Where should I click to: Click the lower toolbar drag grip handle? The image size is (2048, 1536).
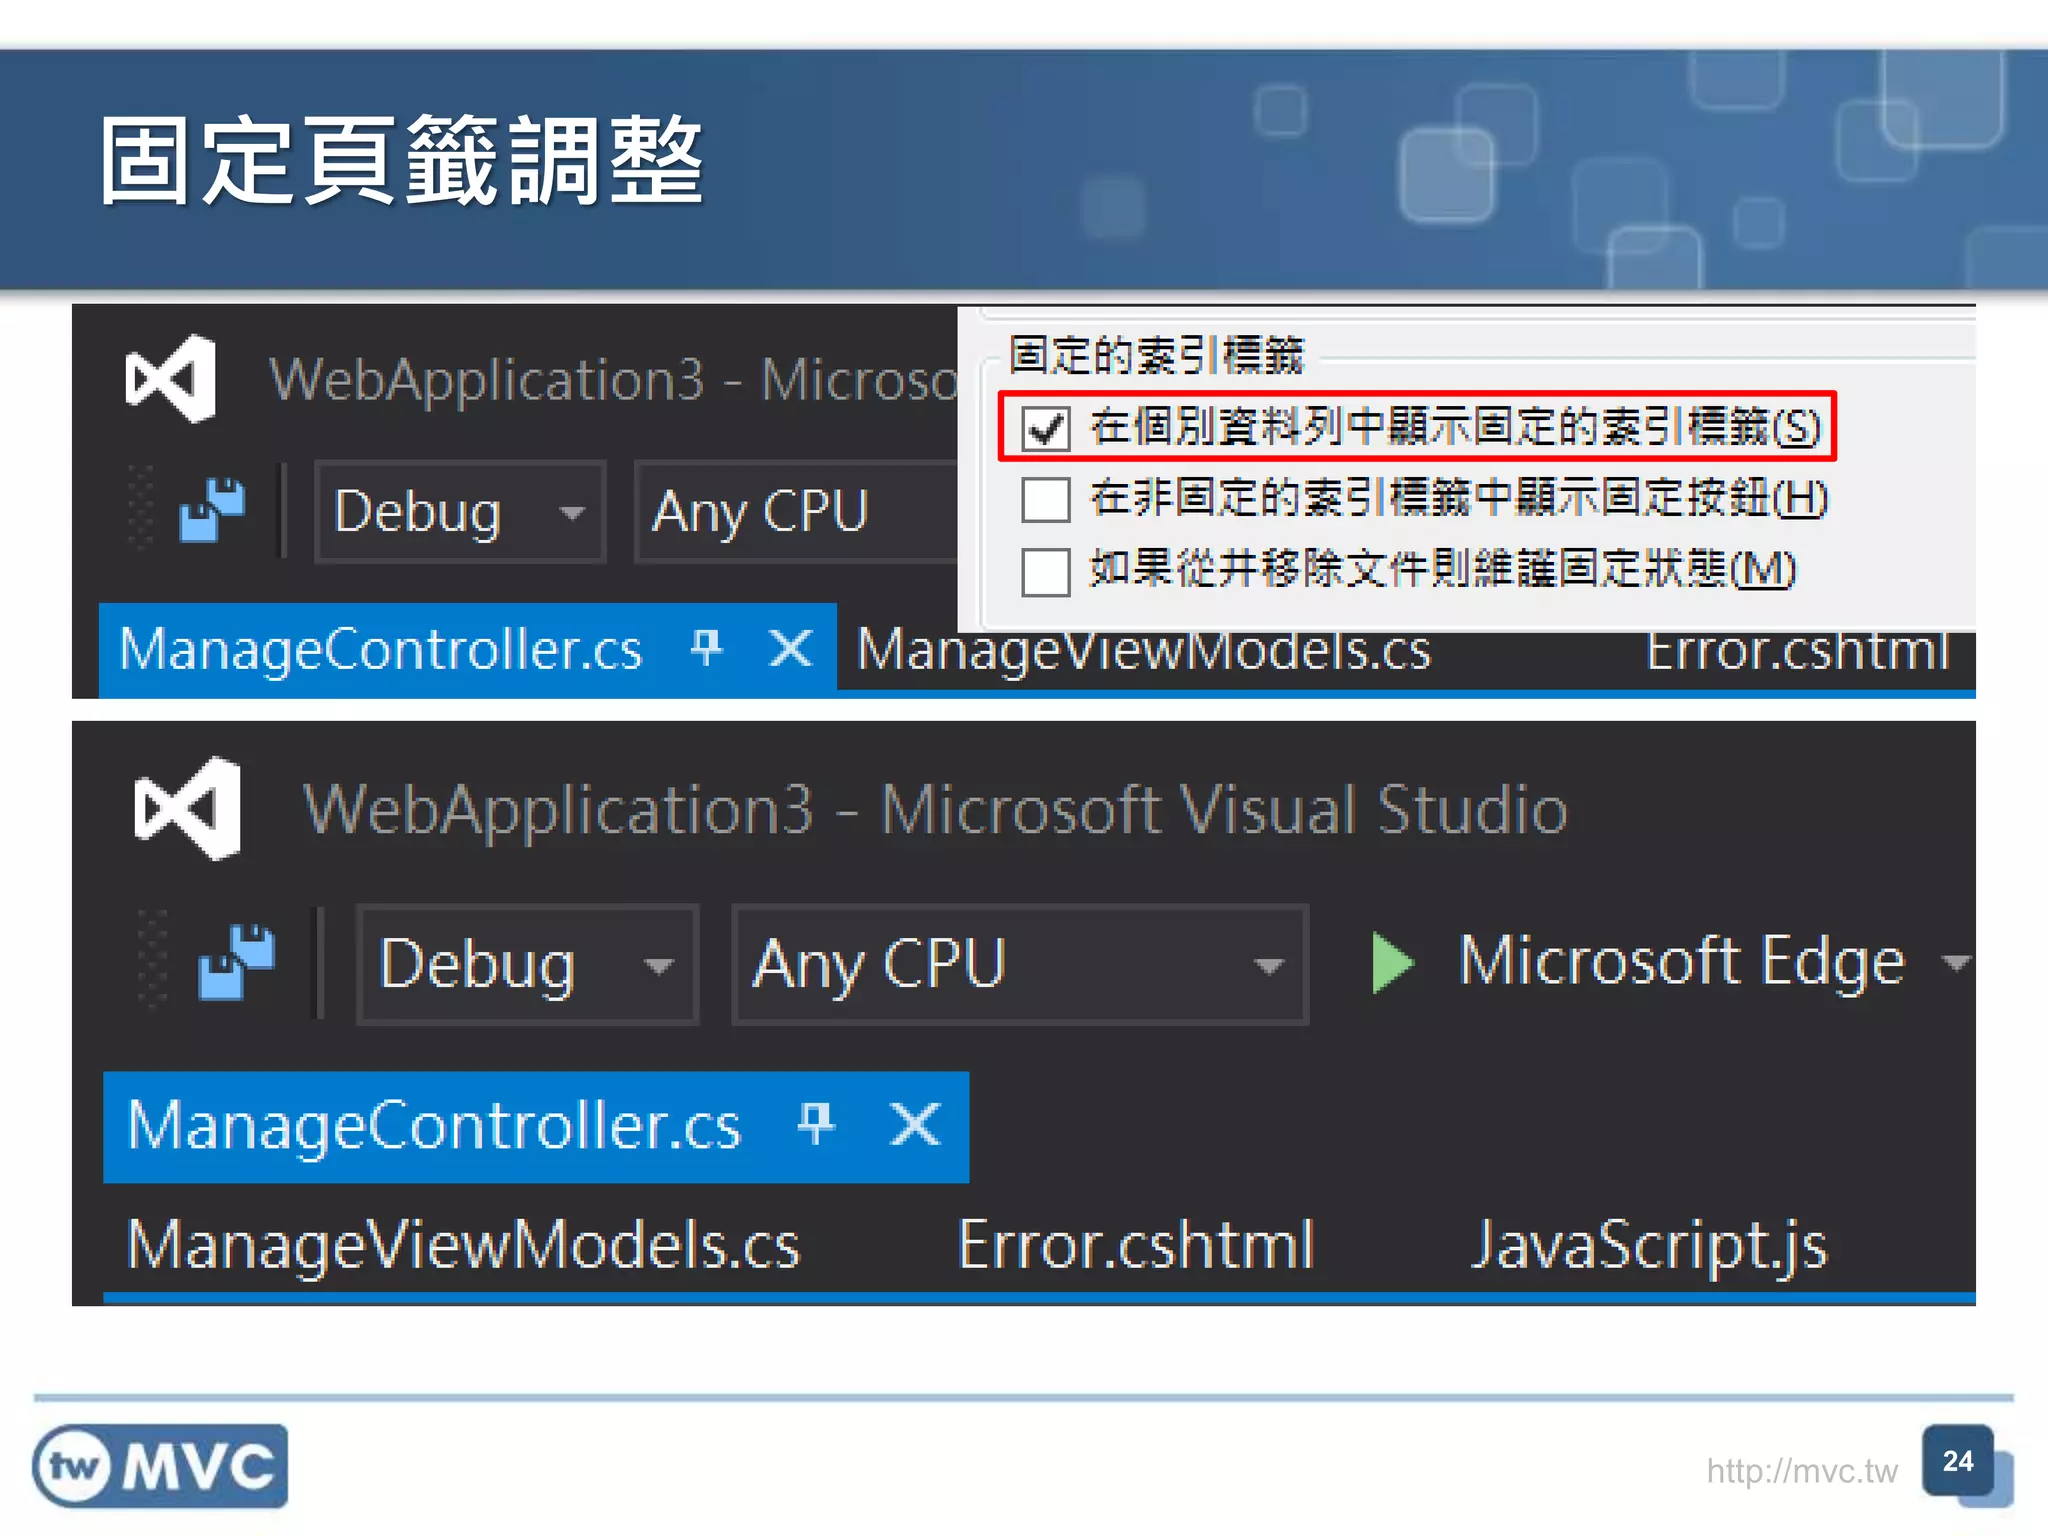click(152, 960)
